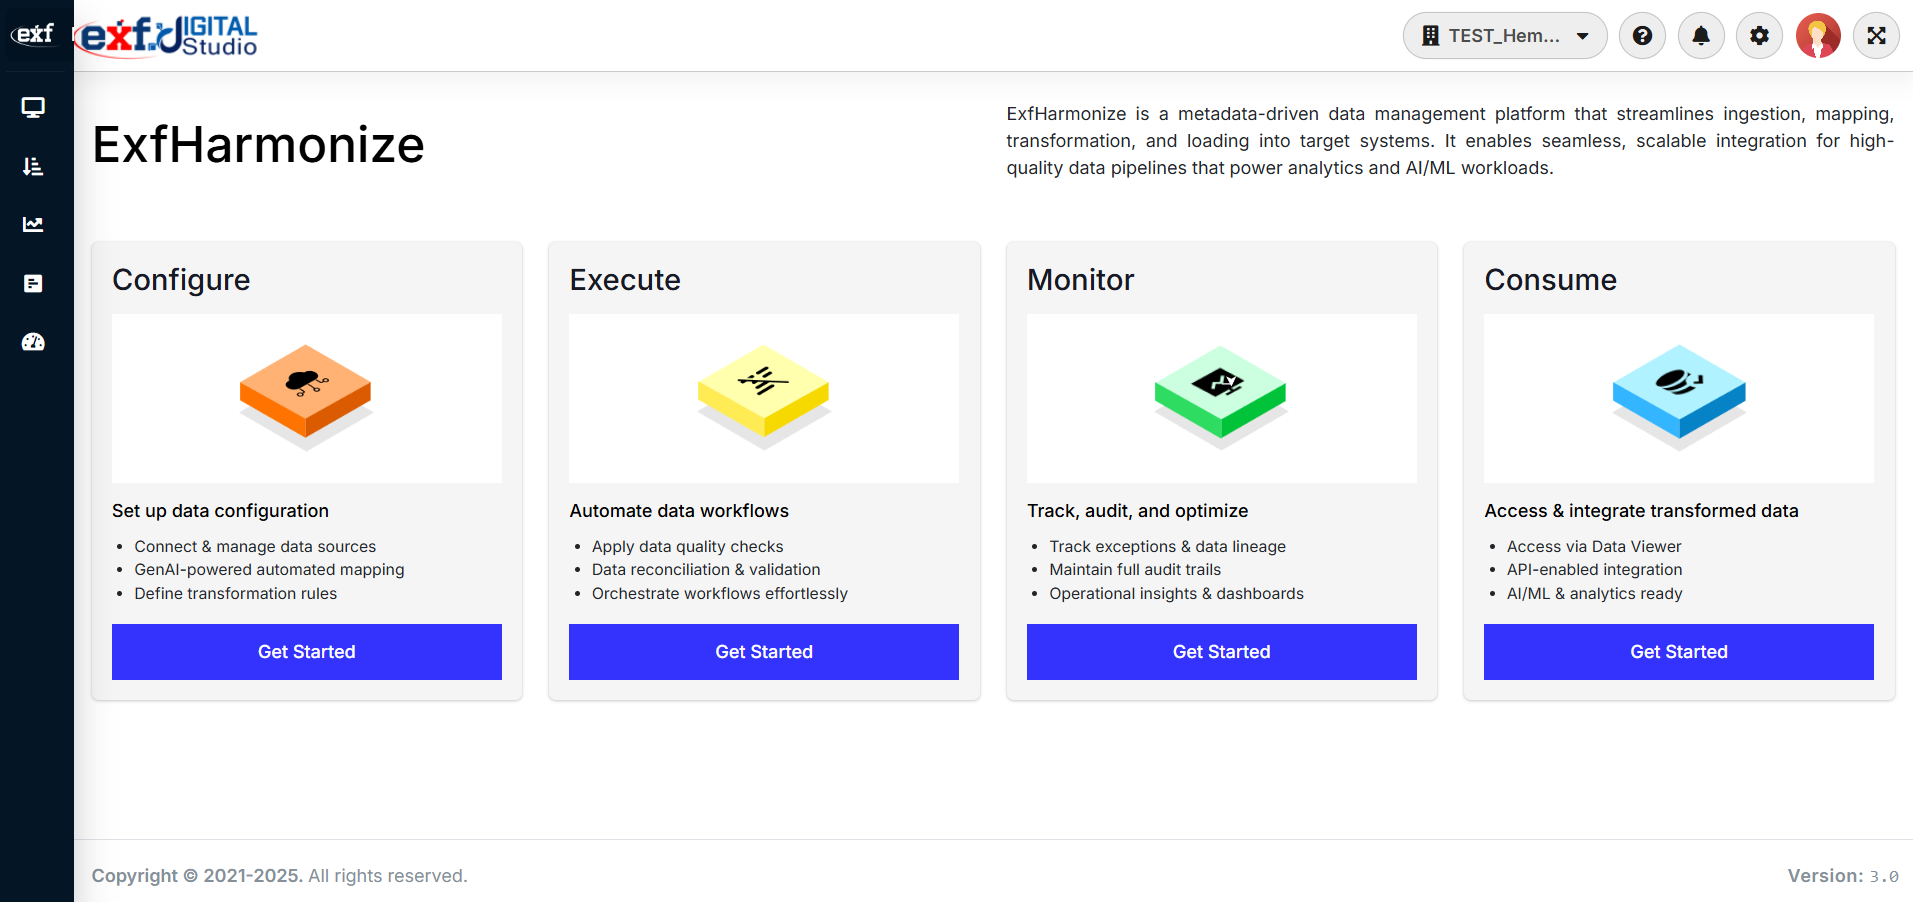Open the monitor screen sidebar icon

click(x=33, y=107)
